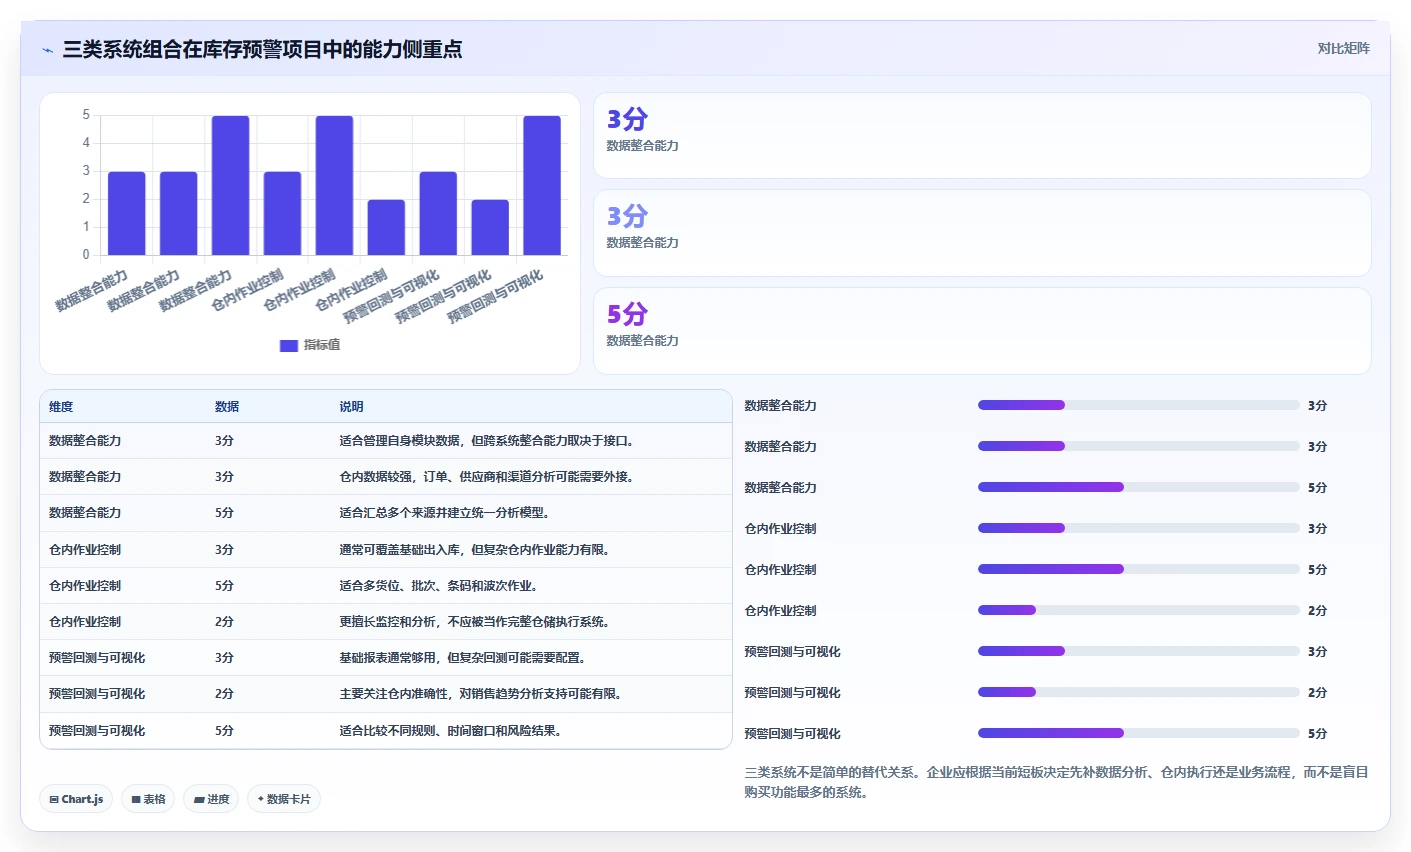Click the summary paragraph starting 三类系统不是简单的替代关系
This screenshot has height=852, width=1411.
[1056, 782]
